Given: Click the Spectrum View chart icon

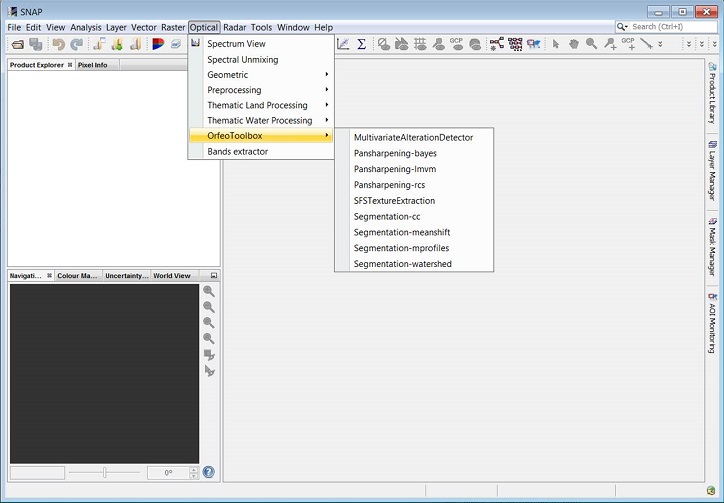Looking at the screenshot, I should click(195, 43).
